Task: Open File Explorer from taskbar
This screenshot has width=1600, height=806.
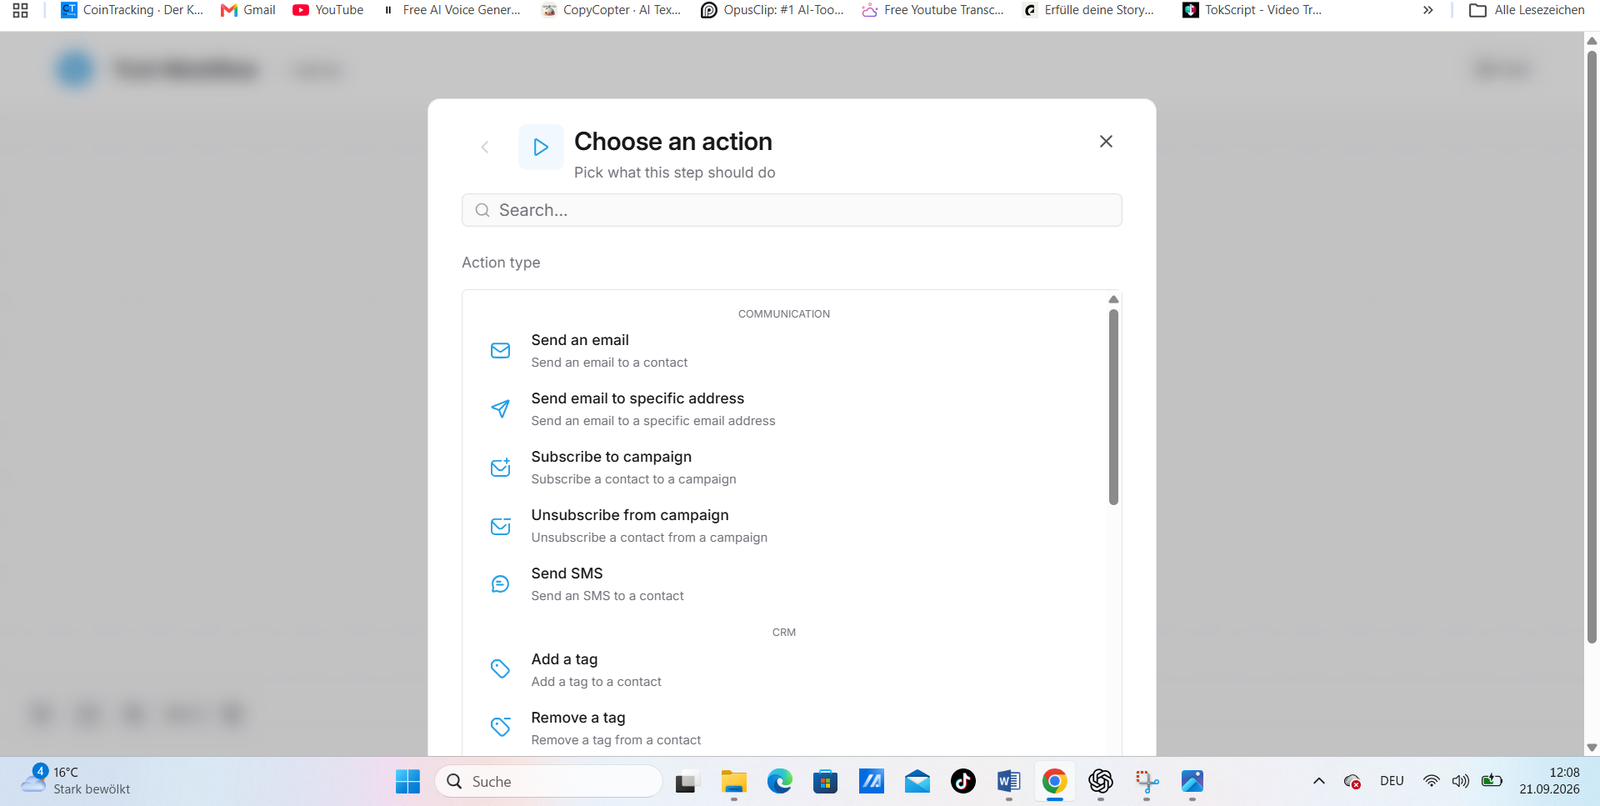Action: click(734, 781)
